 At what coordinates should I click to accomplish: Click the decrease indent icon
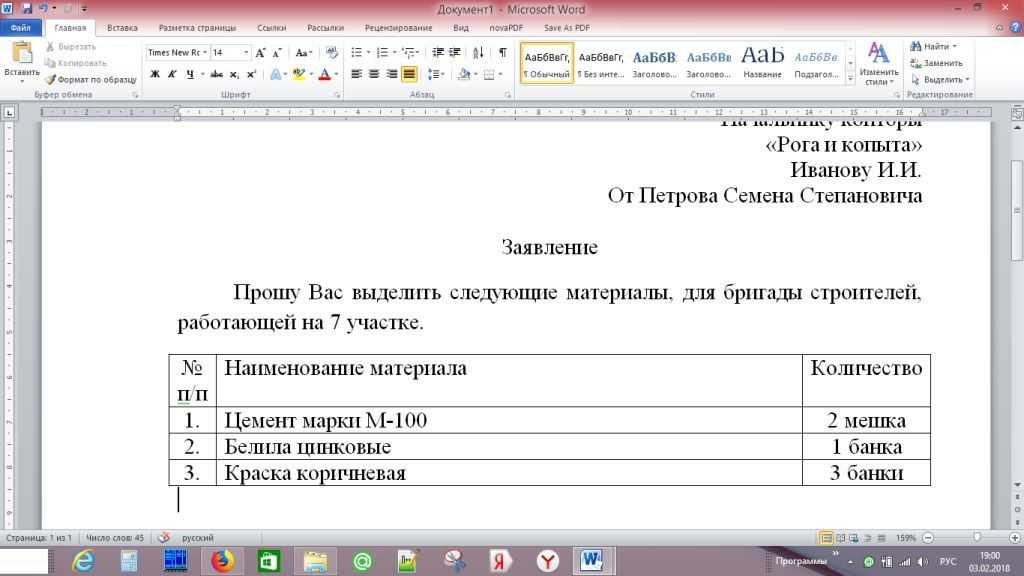pyautogui.click(x=438, y=53)
